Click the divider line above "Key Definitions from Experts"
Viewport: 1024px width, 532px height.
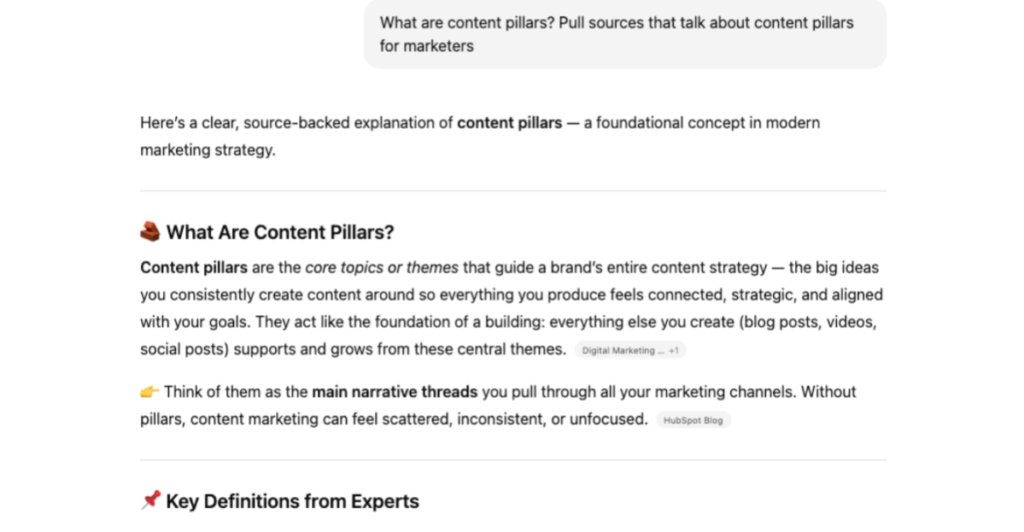click(512, 460)
